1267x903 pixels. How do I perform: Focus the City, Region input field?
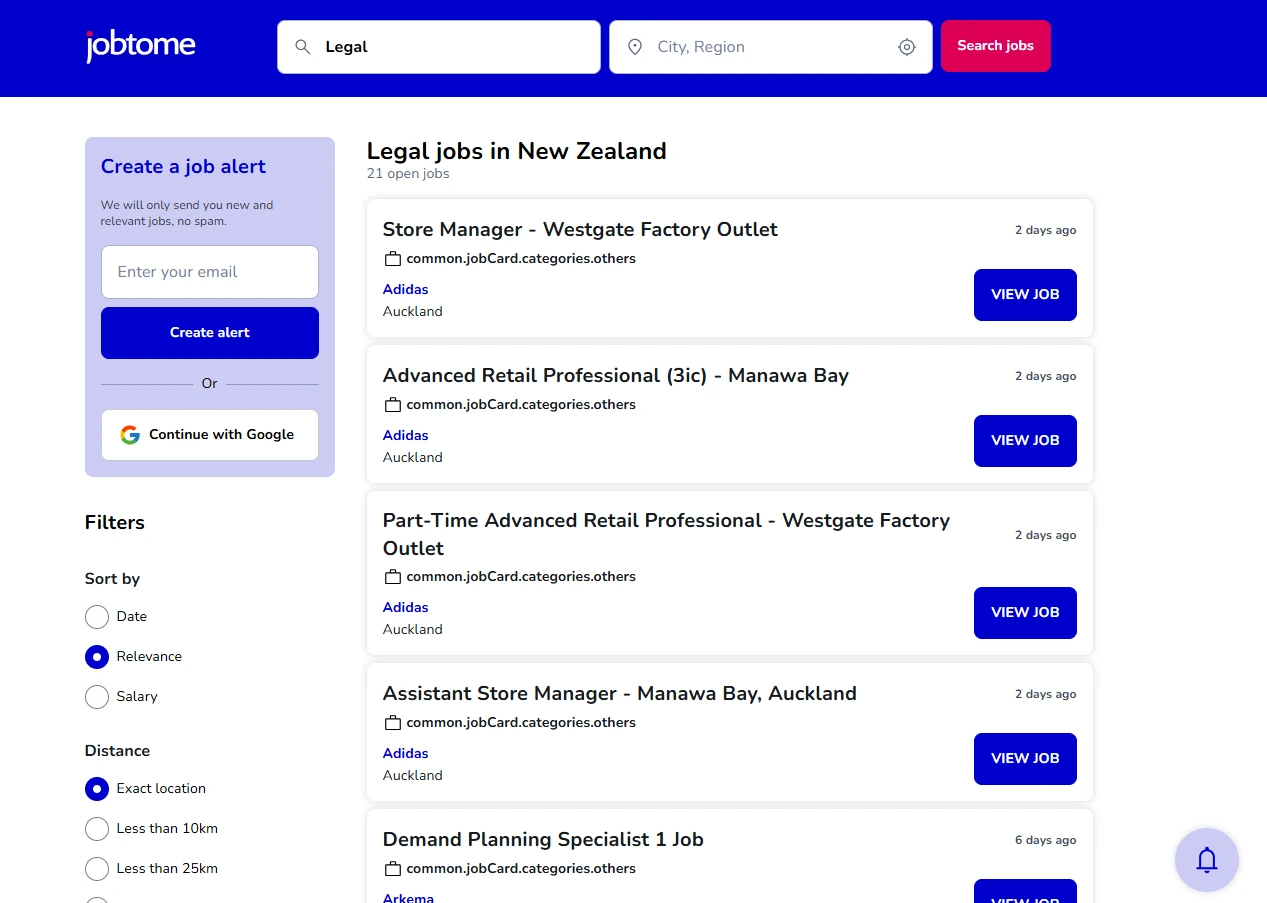[771, 47]
